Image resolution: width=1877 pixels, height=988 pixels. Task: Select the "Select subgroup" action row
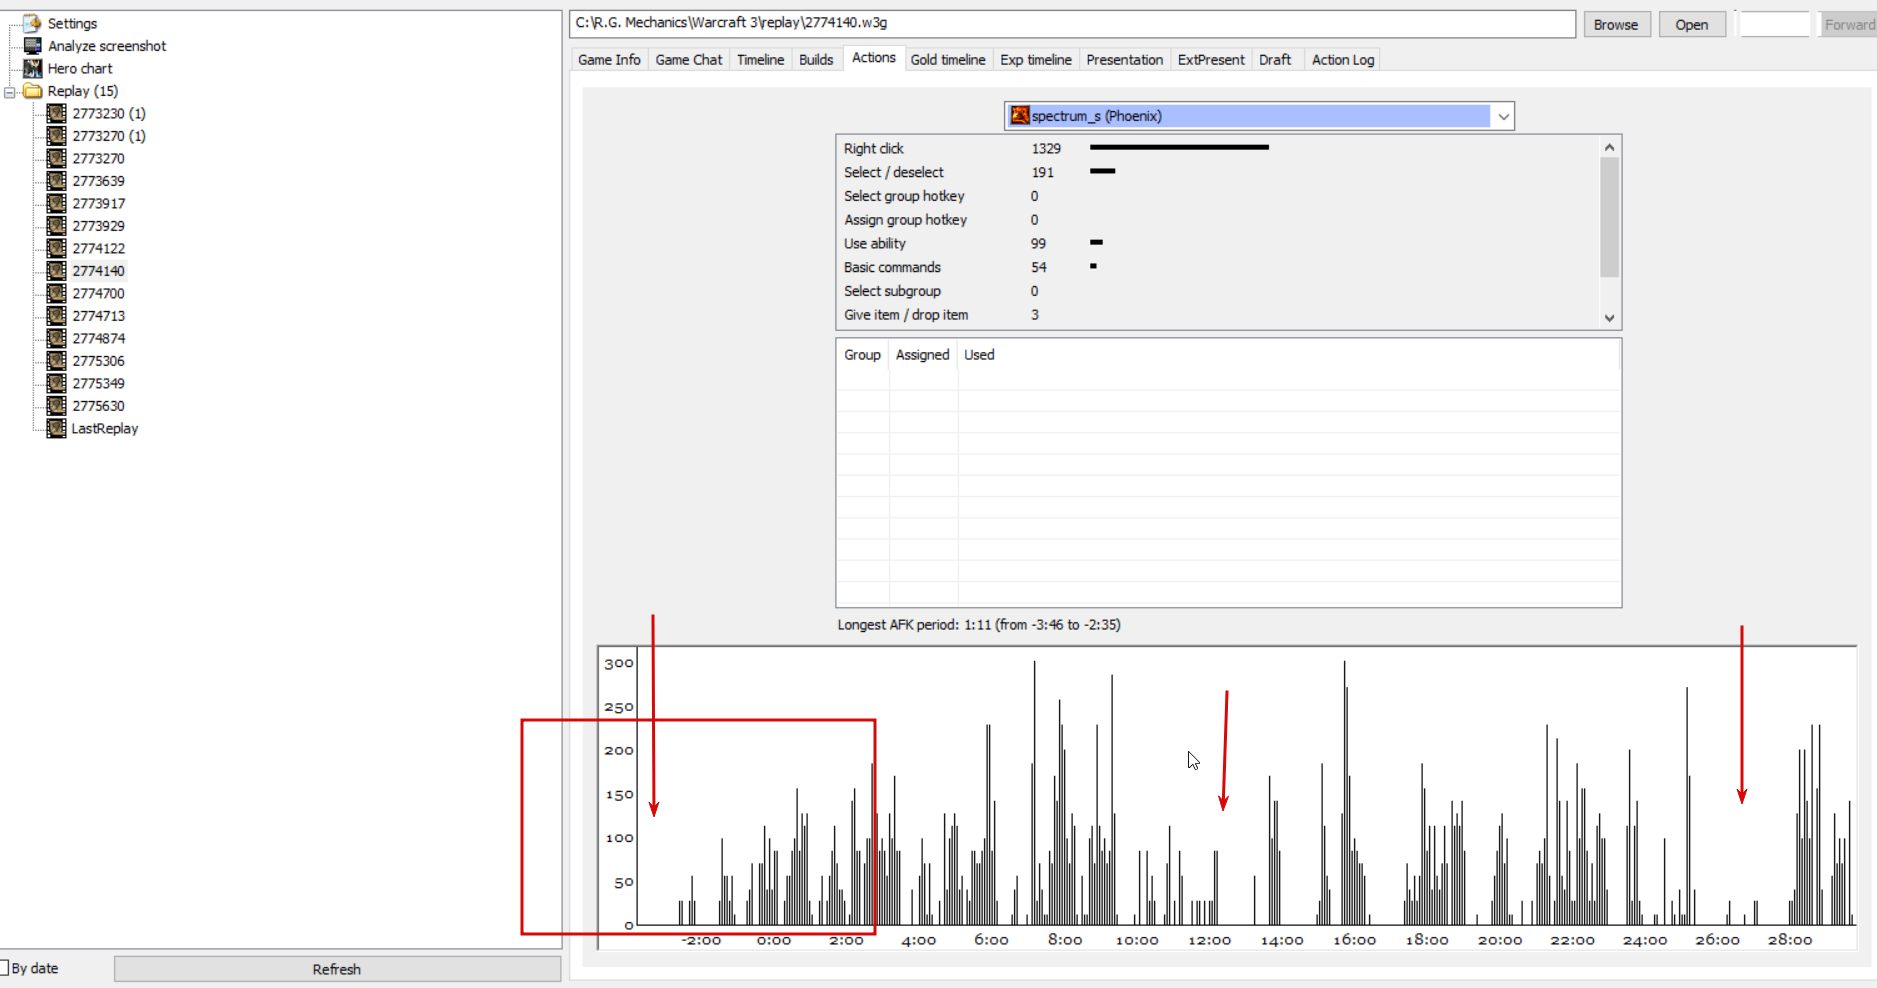pyautogui.click(x=1217, y=291)
